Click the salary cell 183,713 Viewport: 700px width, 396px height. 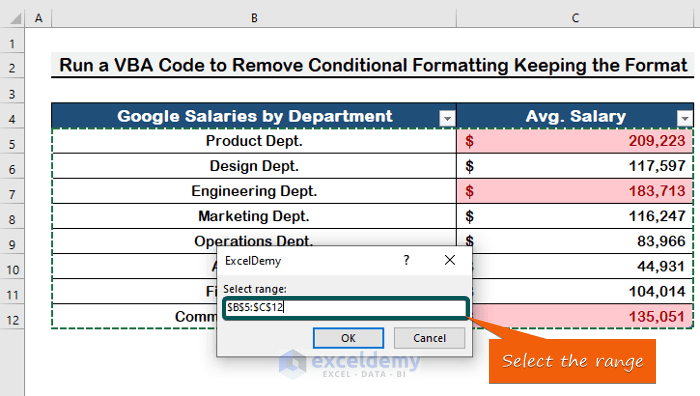click(575, 191)
